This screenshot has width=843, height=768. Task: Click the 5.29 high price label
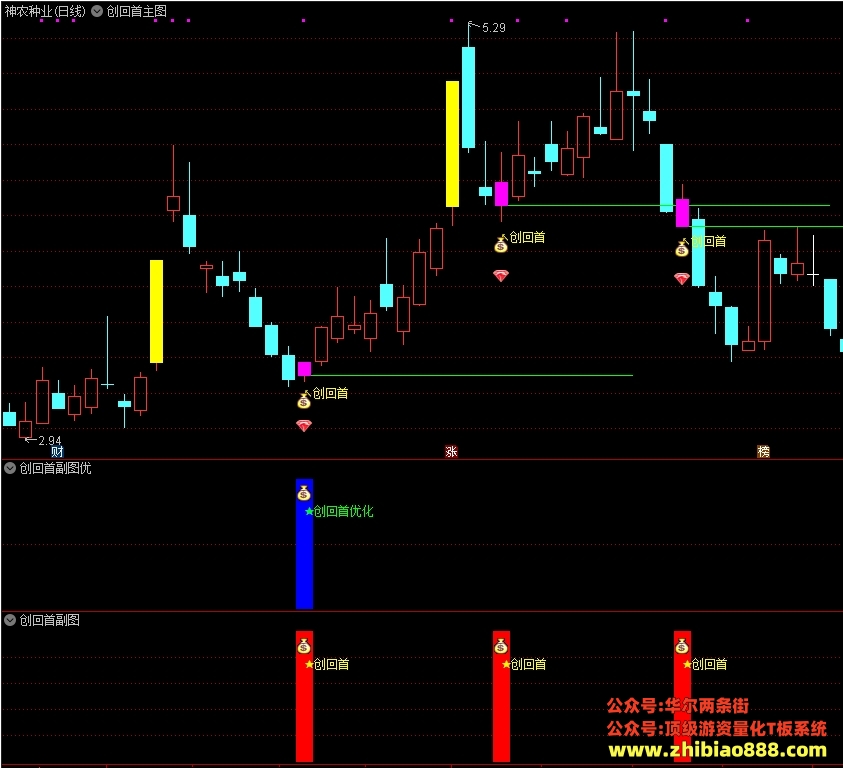(x=494, y=27)
